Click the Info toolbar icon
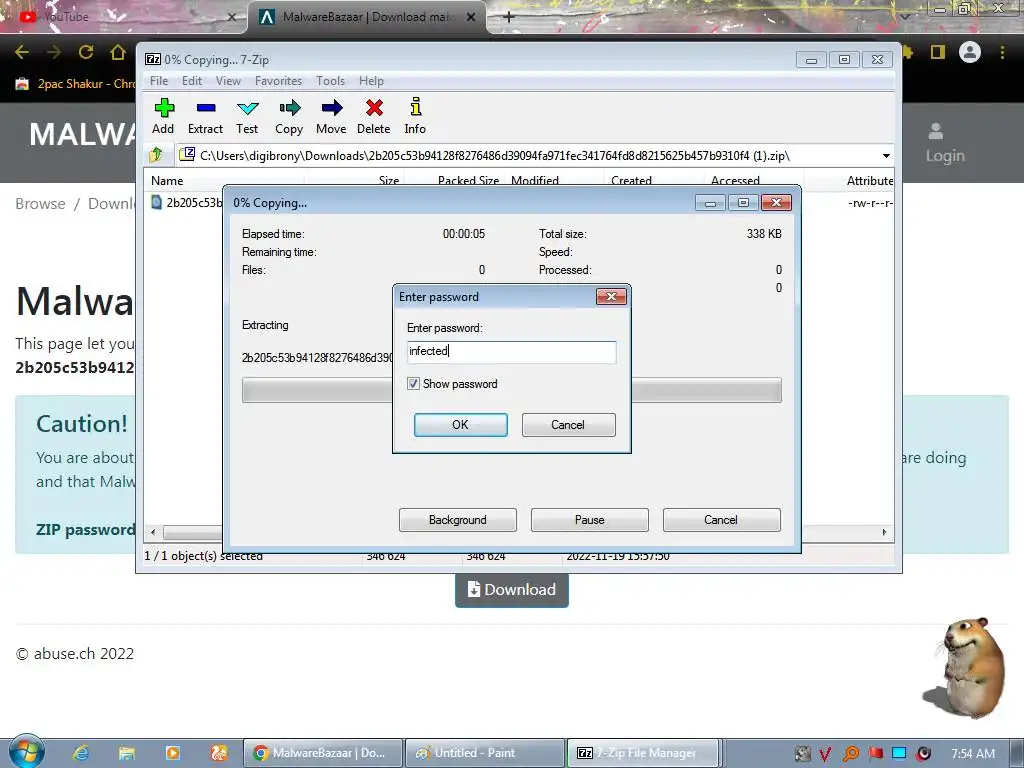The height and width of the screenshot is (768, 1024). (x=415, y=116)
